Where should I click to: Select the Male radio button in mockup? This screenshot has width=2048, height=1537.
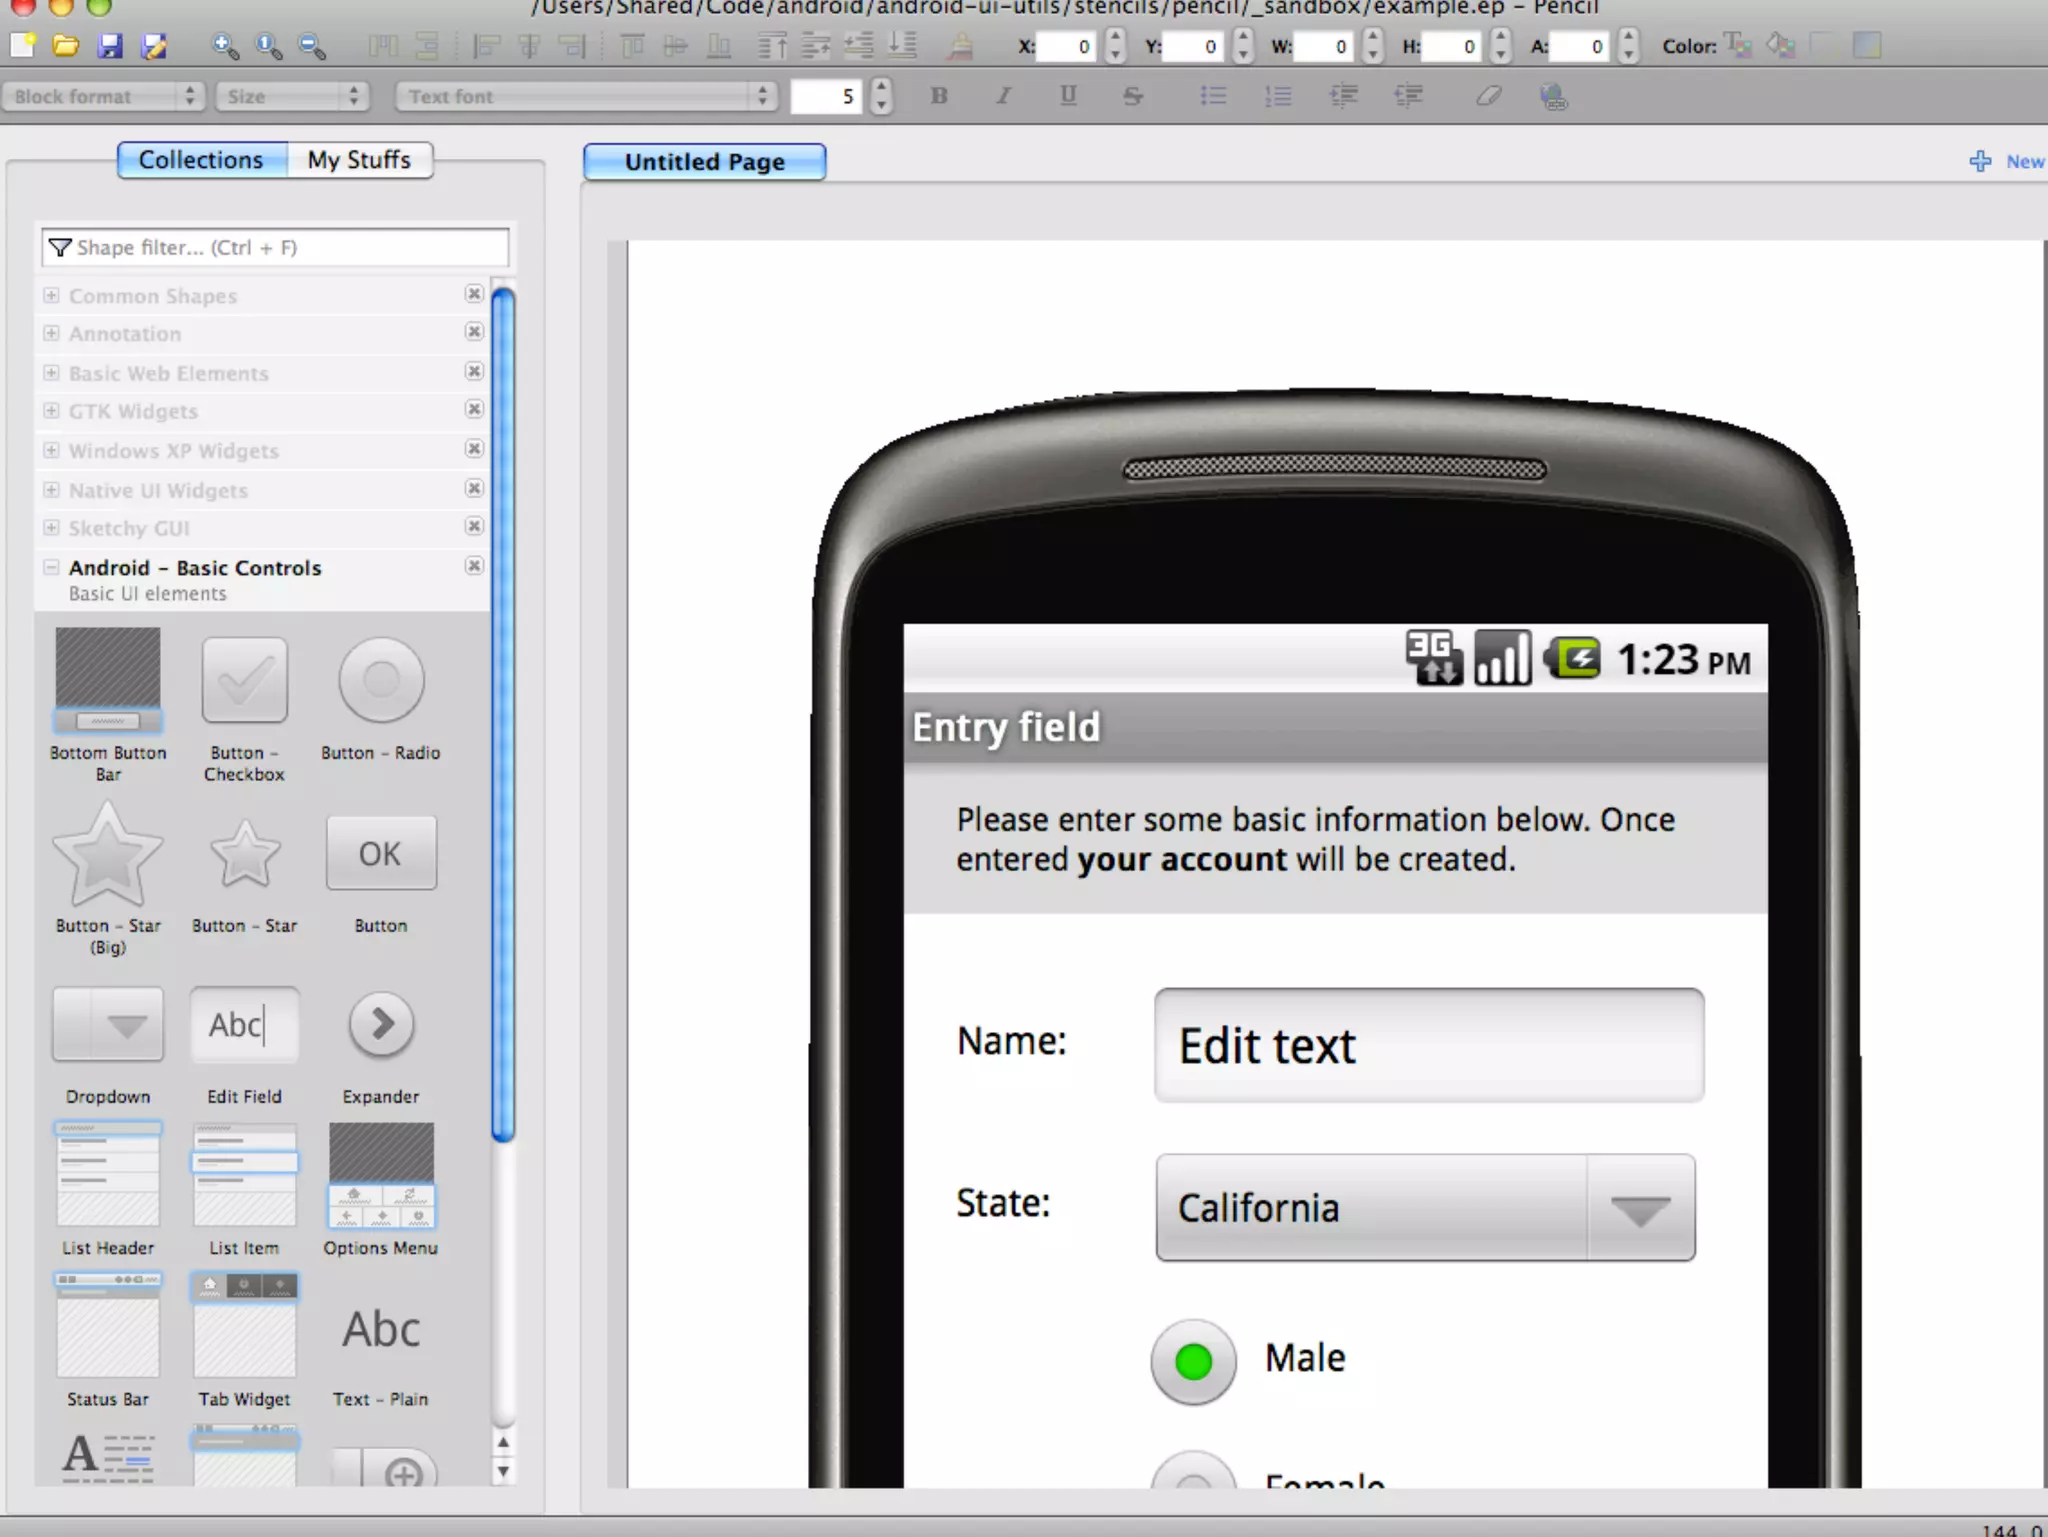click(1193, 1361)
